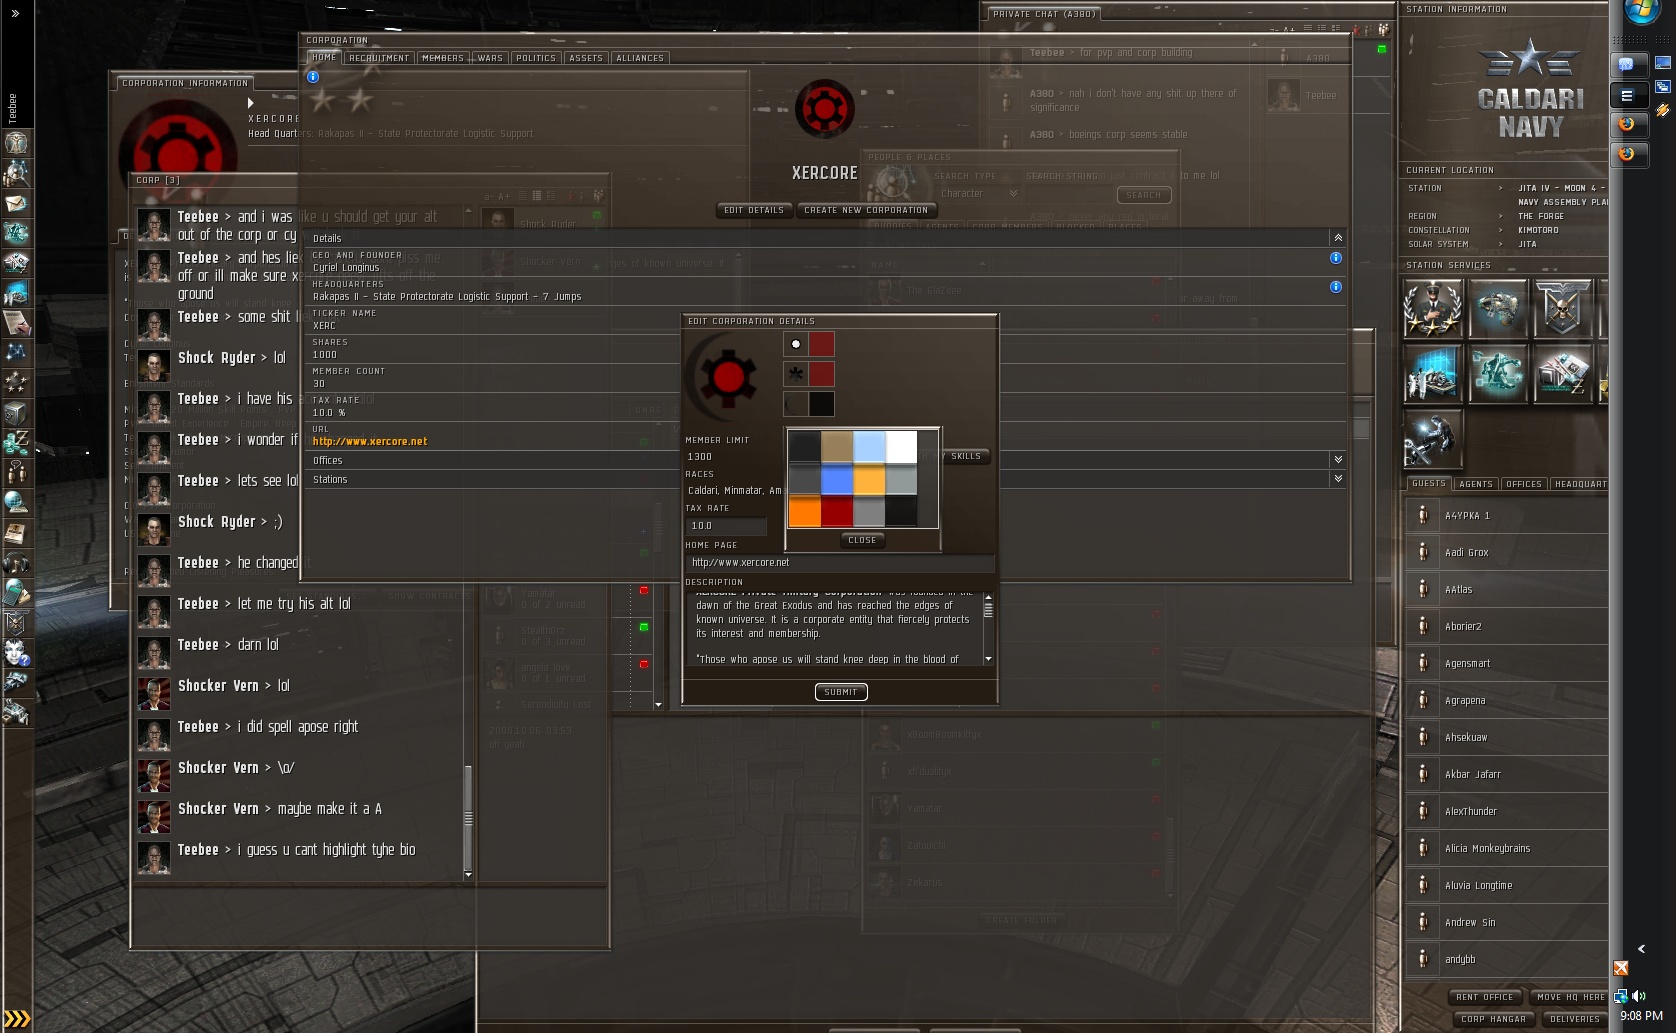Open the officer-with-stars station service
1676x1033 pixels.
point(1433,308)
